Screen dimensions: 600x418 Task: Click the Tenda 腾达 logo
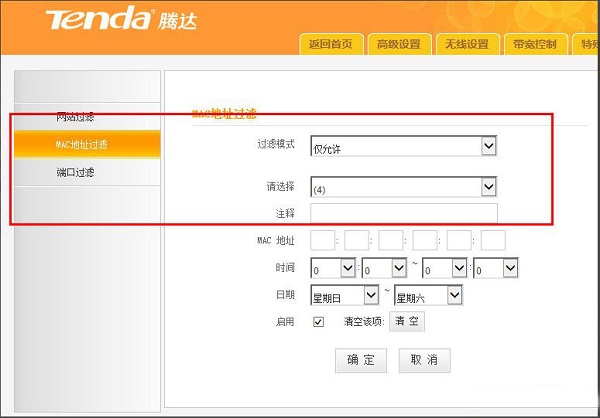click(121, 19)
